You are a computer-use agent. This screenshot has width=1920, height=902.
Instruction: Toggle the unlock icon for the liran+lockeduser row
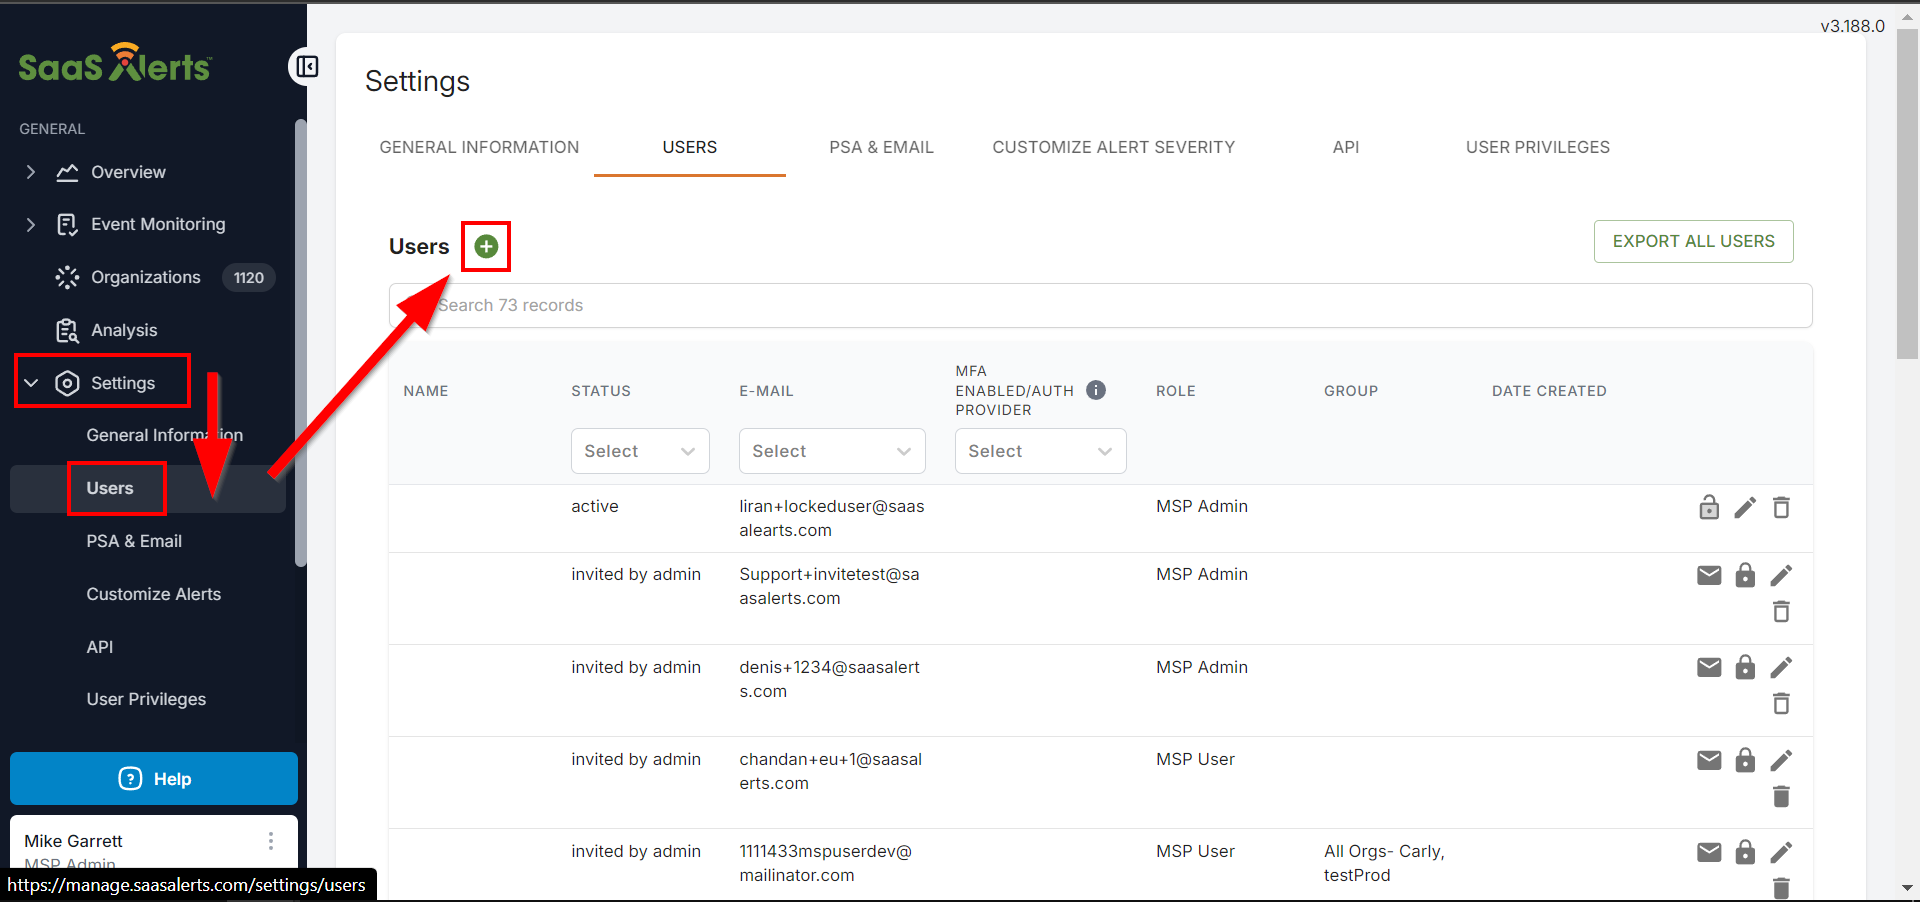[1709, 508]
